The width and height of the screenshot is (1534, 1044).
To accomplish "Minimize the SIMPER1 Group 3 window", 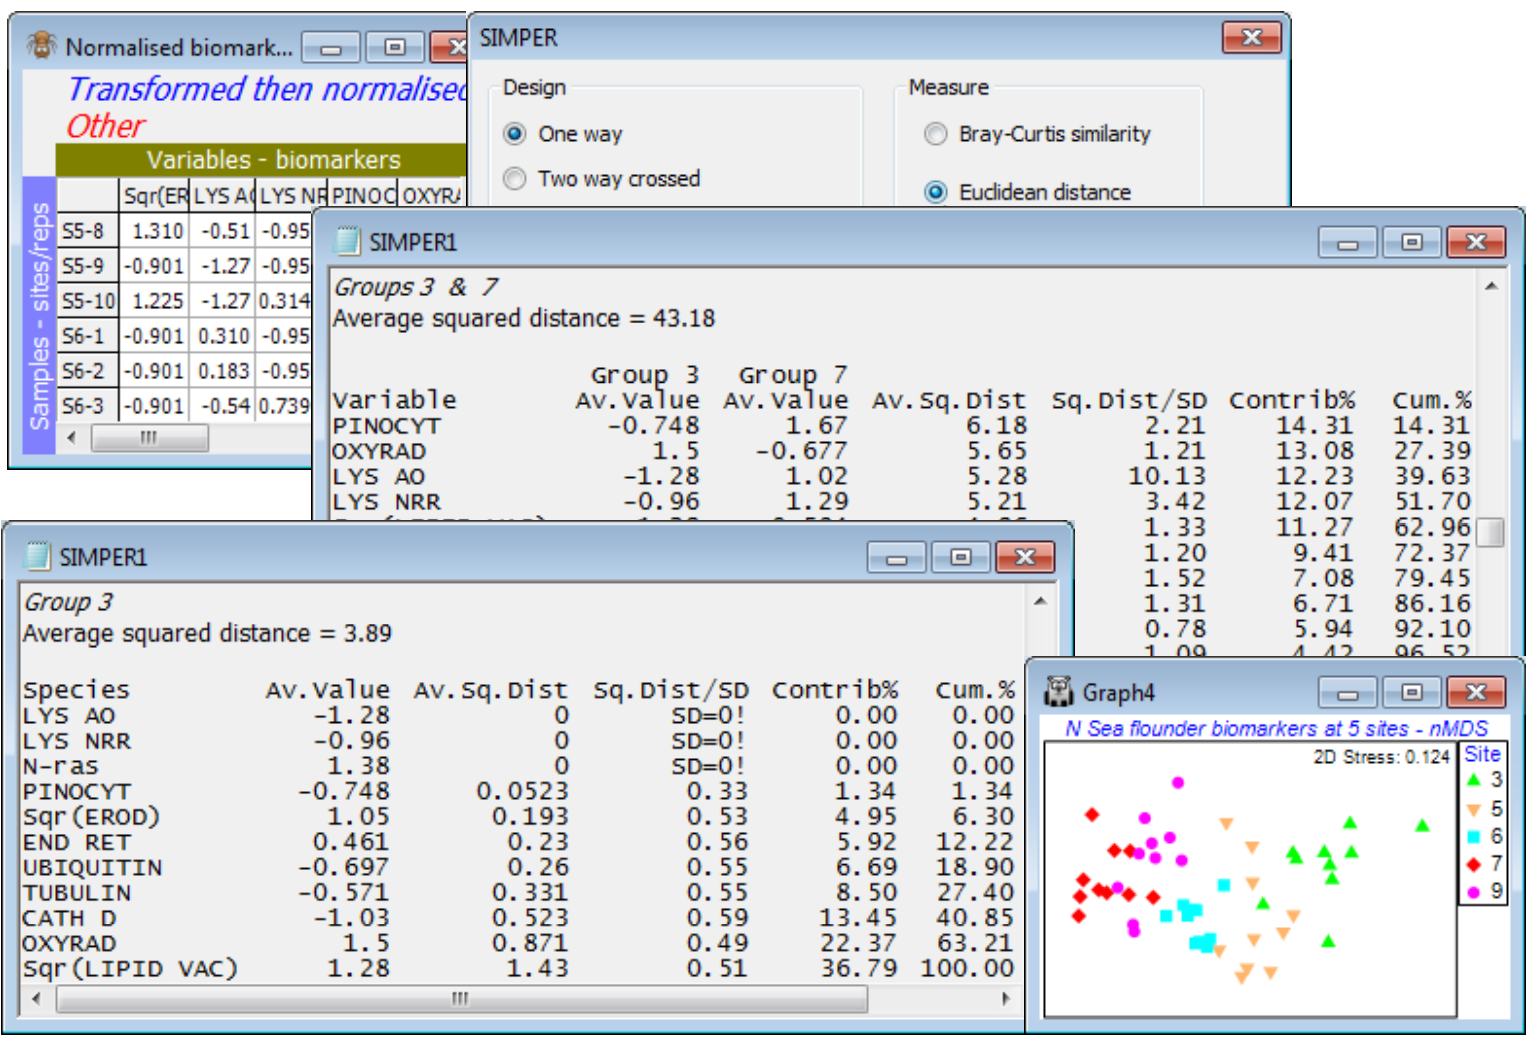I will tap(896, 557).
